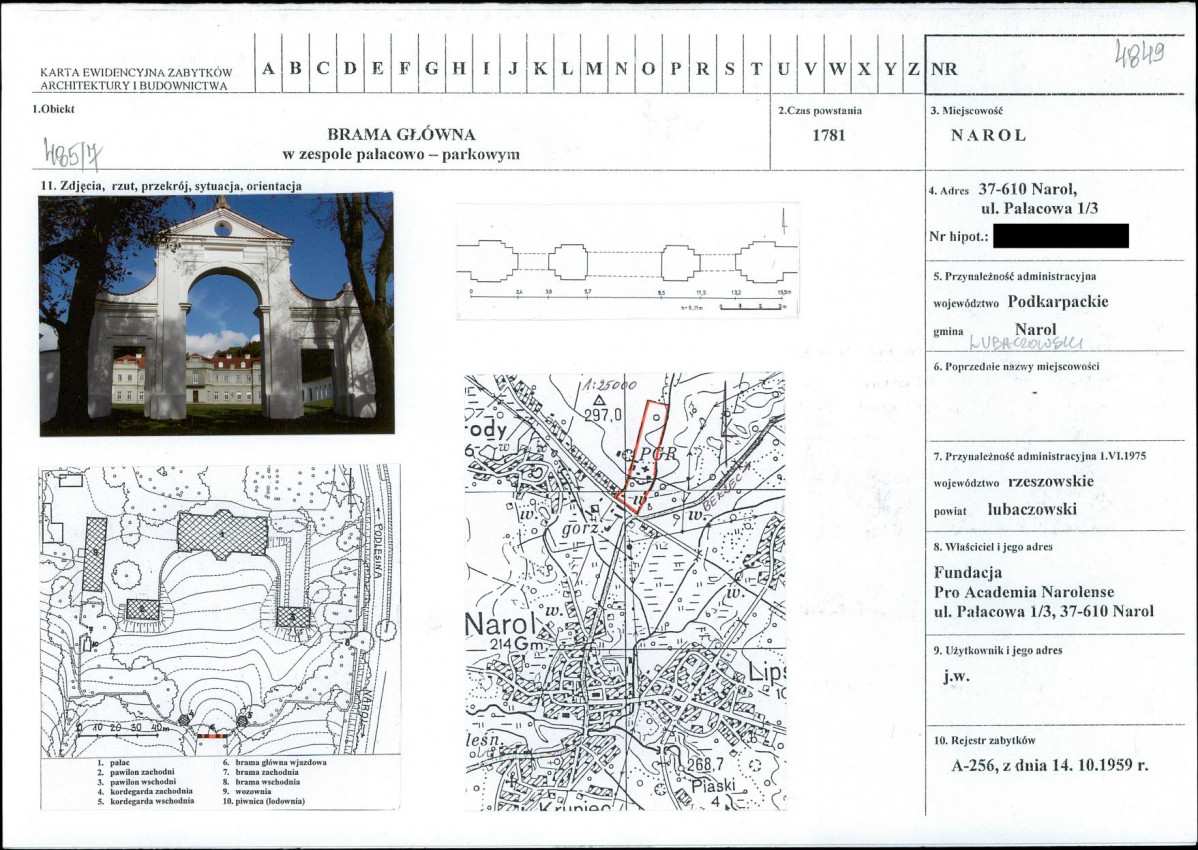The width and height of the screenshot is (1198, 850).
Task: Select letter box Z in index row
Action: [913, 68]
